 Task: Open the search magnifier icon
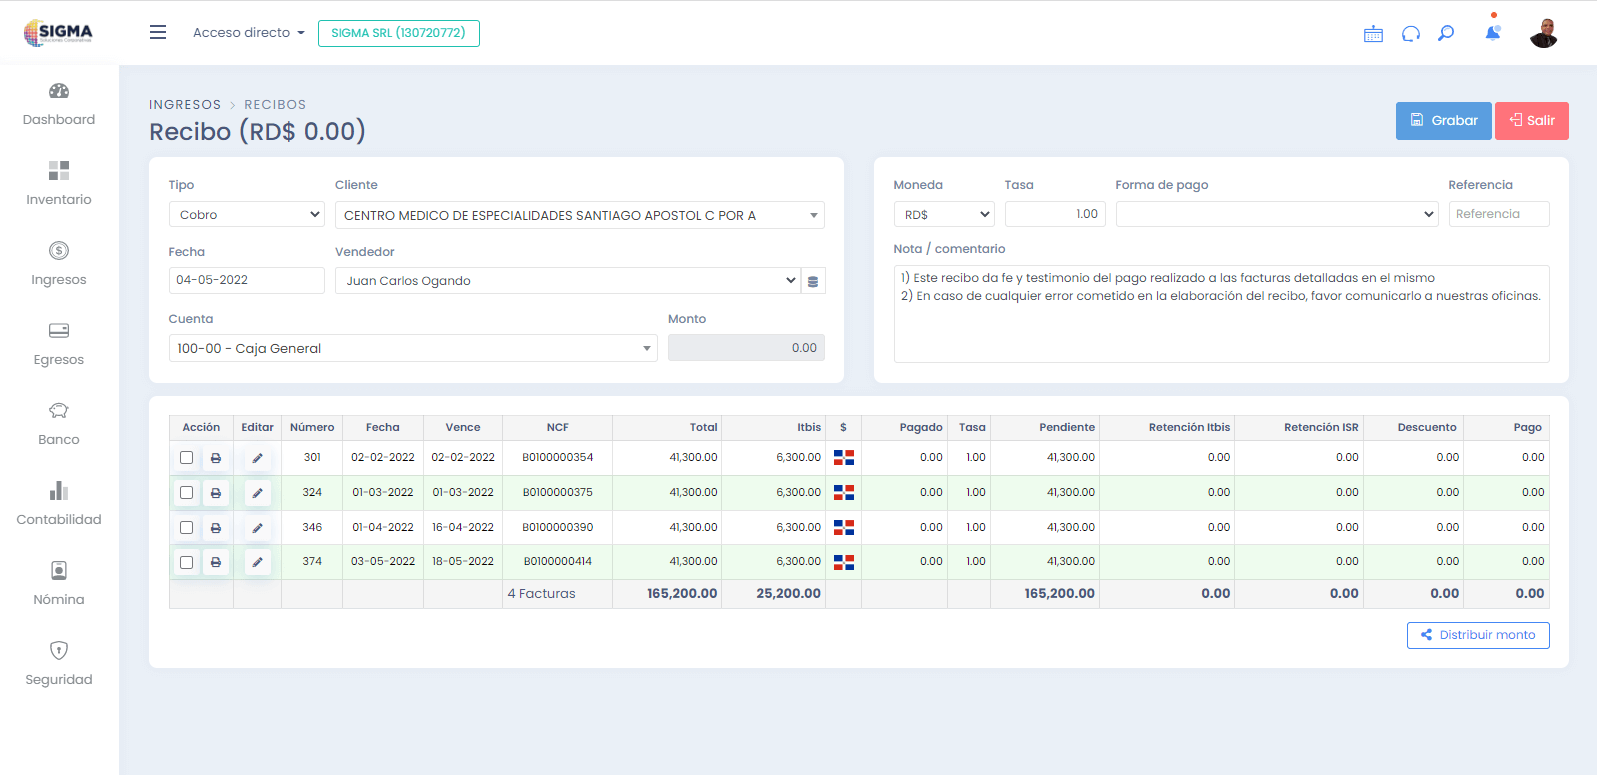(1446, 33)
